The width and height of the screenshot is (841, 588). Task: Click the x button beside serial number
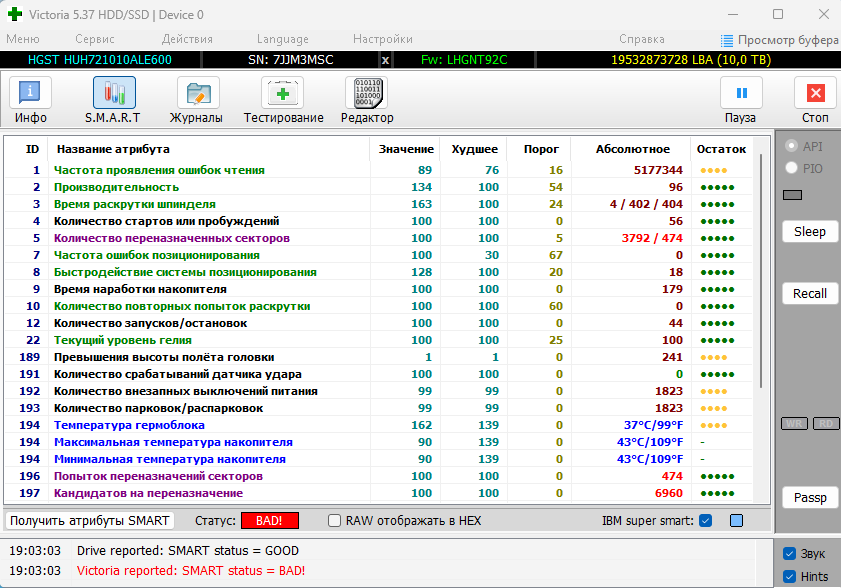(385, 60)
